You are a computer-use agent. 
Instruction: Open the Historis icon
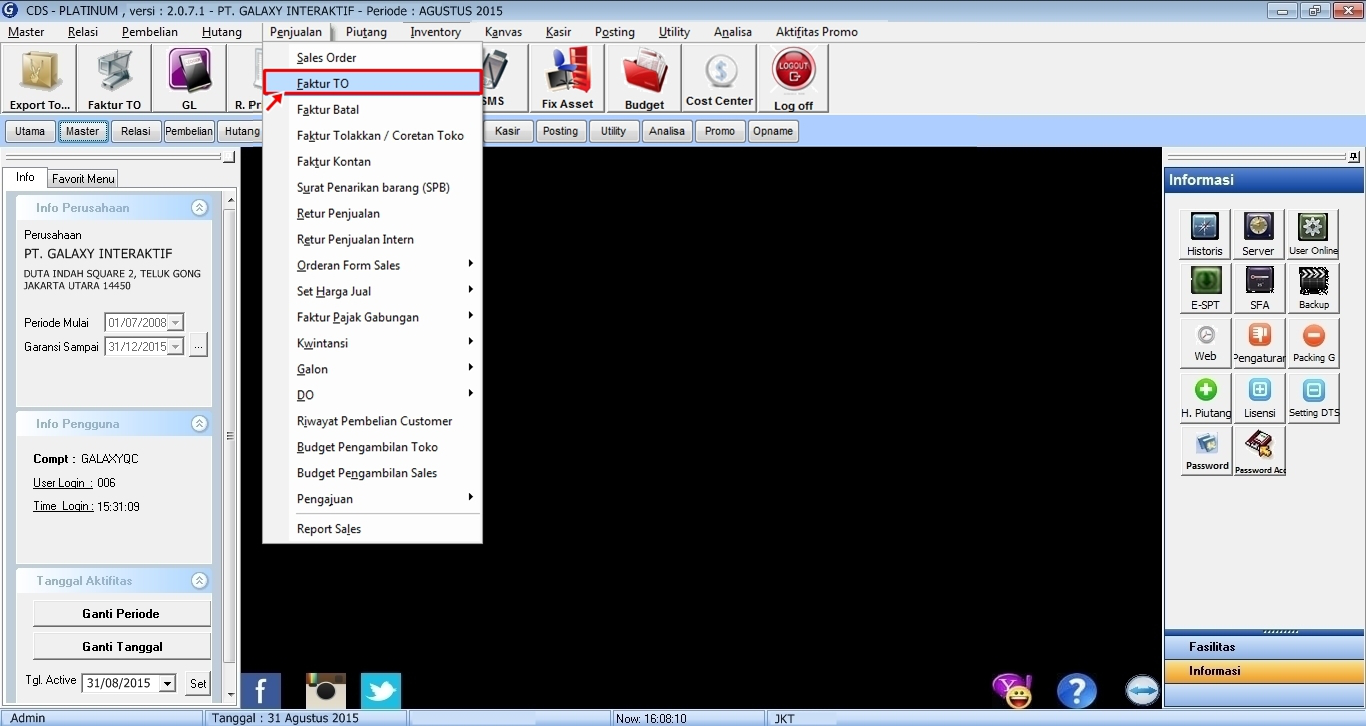(1205, 234)
